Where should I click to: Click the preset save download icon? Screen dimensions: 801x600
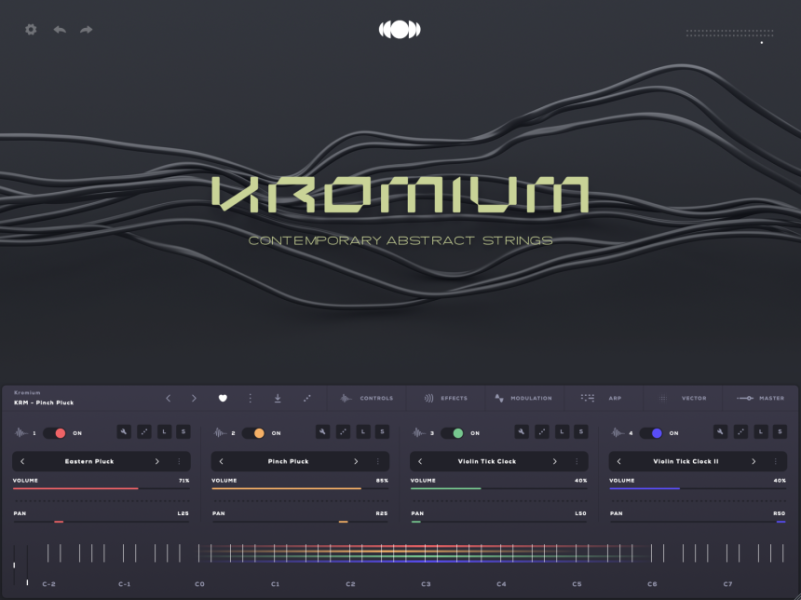click(x=277, y=398)
